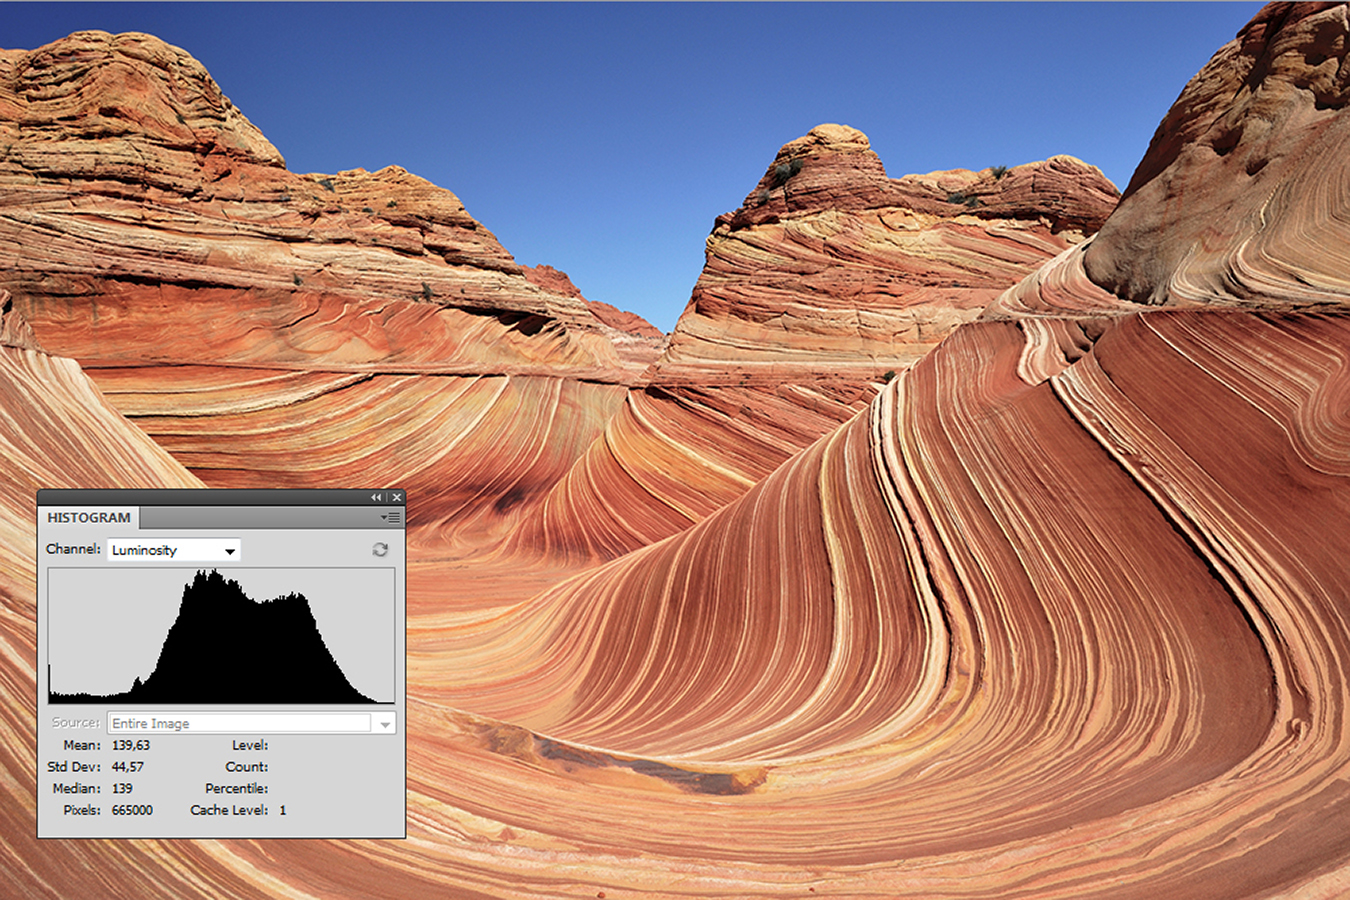1350x900 pixels.
Task: Click the Pixels value 665000
Action: 132,810
